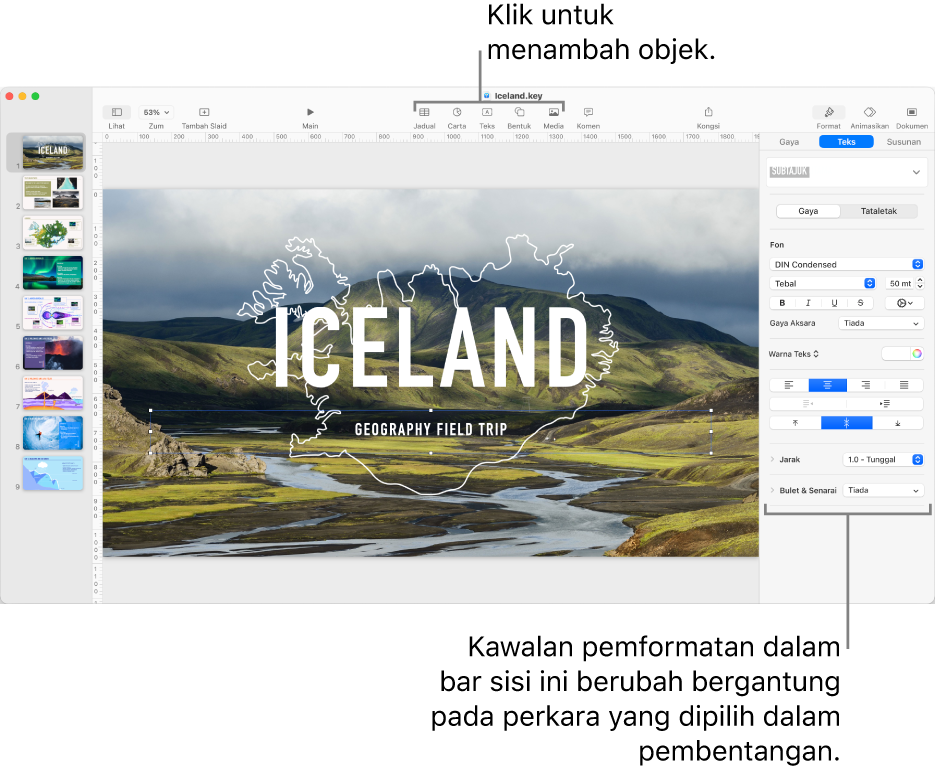Select the Gaya segment under Teks

pyautogui.click(x=808, y=211)
